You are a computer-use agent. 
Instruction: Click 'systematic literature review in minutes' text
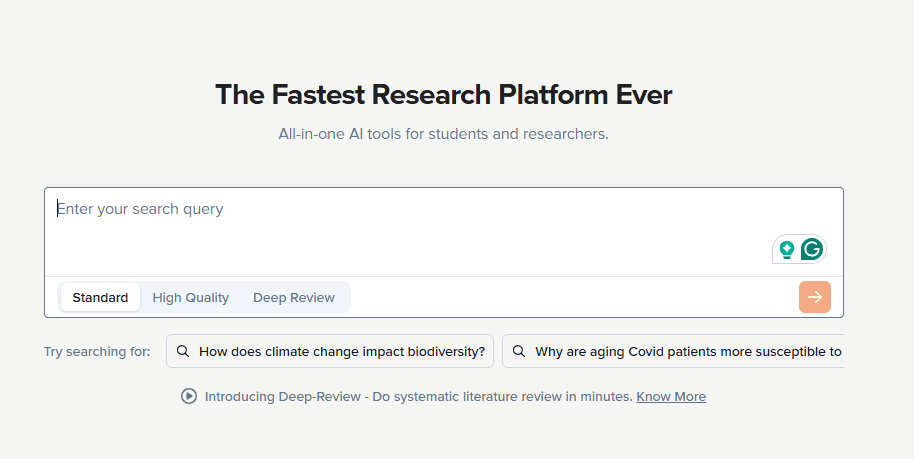pos(513,397)
